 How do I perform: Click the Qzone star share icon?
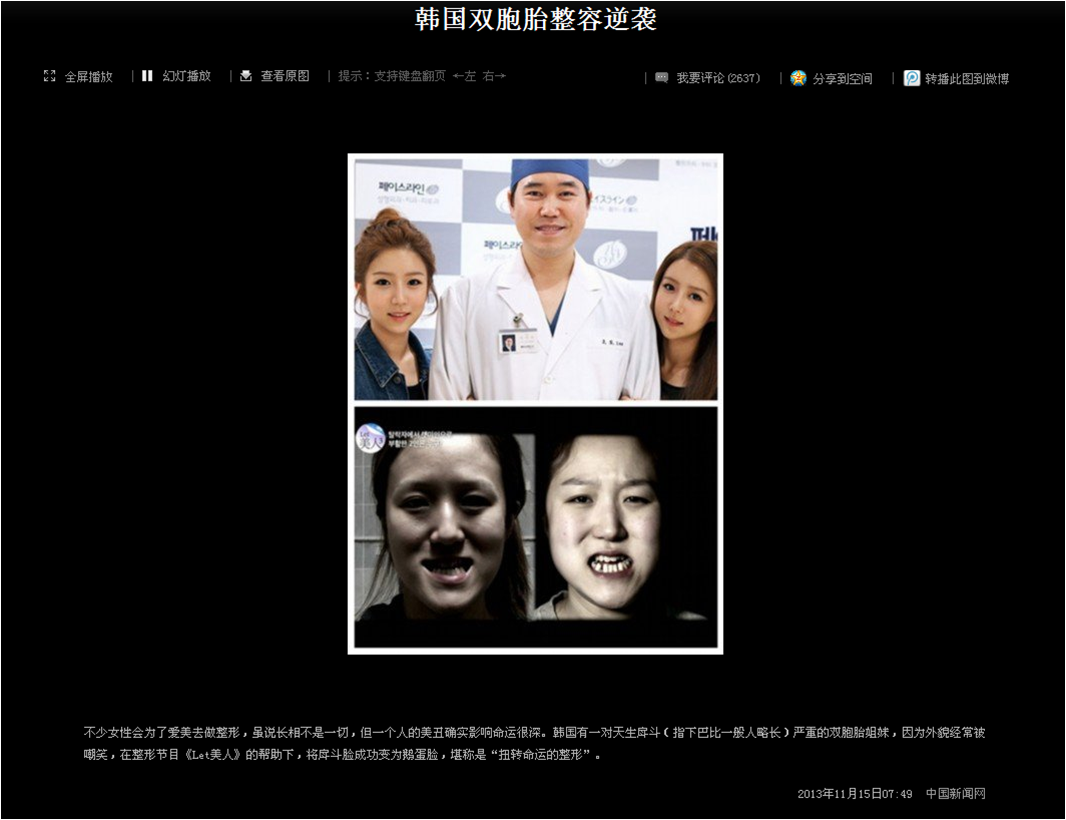(798, 78)
